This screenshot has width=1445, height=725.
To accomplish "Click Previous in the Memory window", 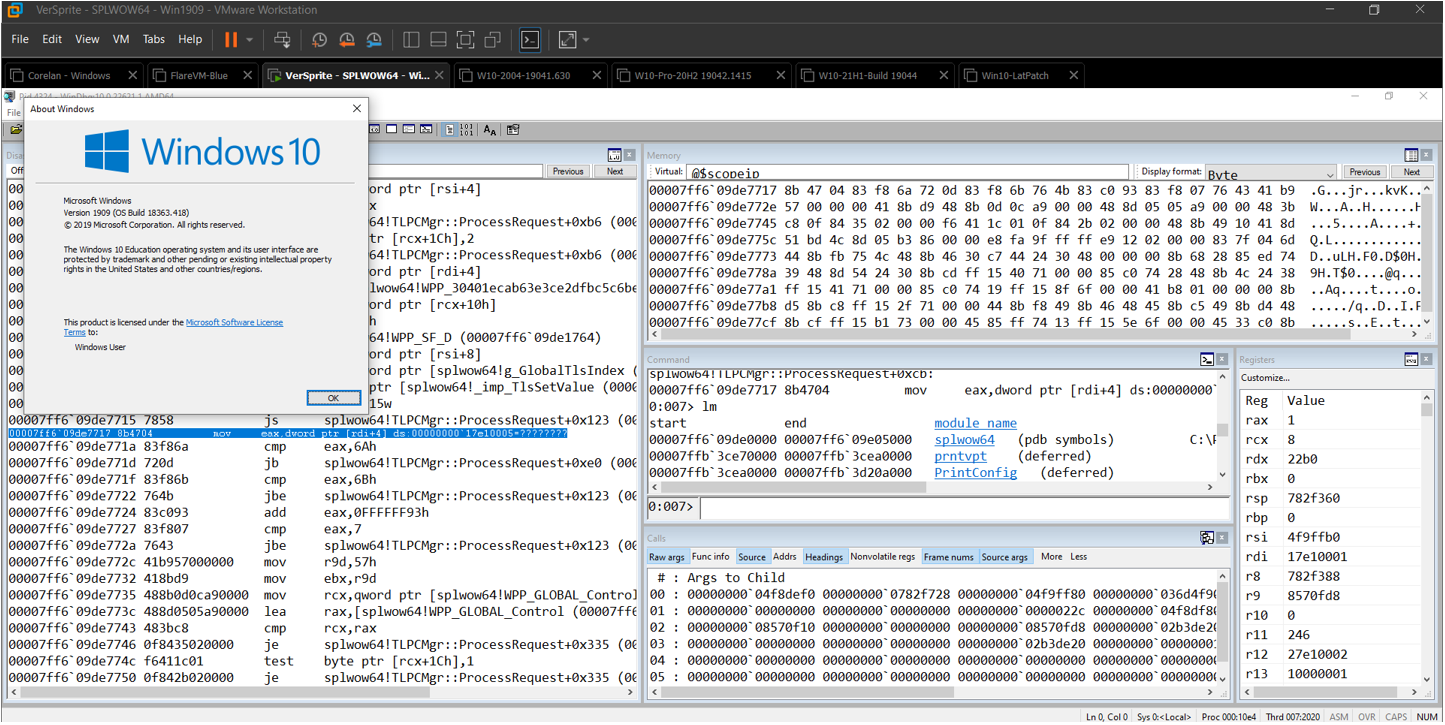I will [1365, 172].
